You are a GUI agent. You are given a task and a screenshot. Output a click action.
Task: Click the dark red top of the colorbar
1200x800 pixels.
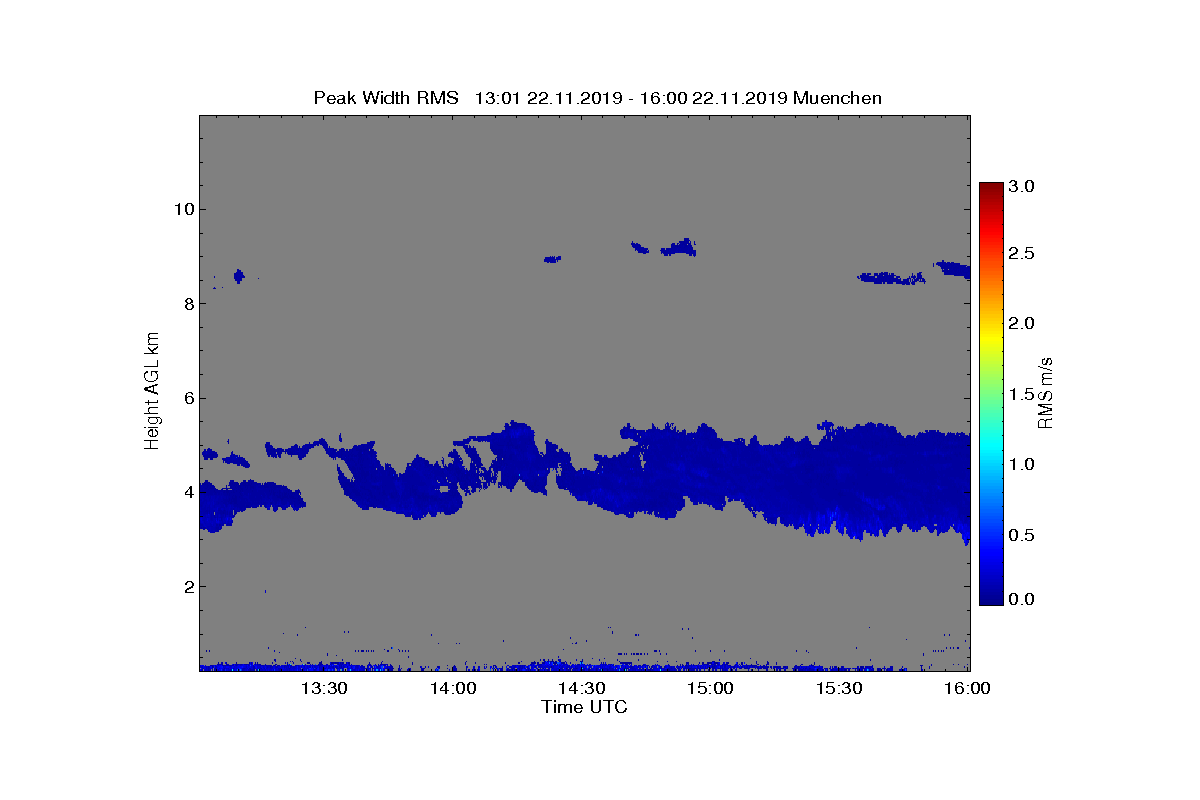(x=991, y=190)
